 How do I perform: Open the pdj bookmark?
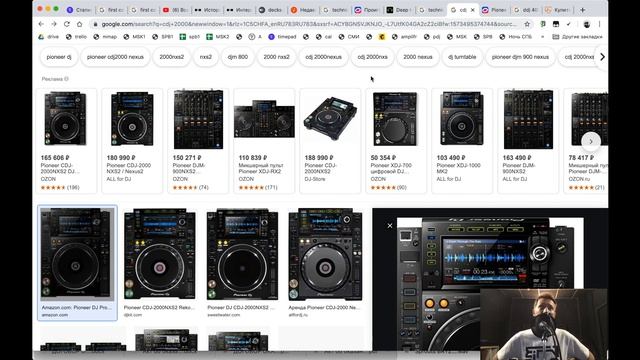click(x=432, y=37)
